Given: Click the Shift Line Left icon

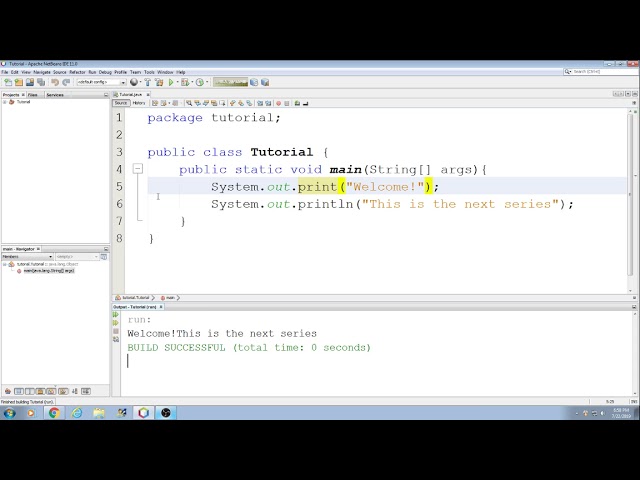Looking at the screenshot, I should (x=260, y=103).
